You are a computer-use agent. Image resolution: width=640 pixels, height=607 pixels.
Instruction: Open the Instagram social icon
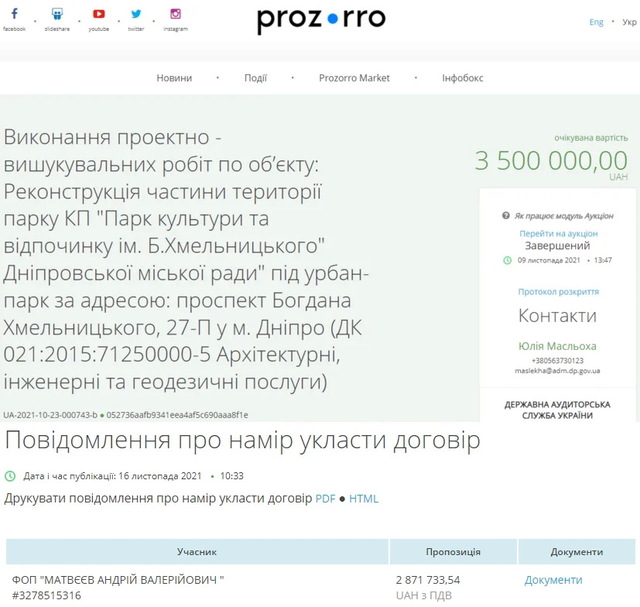pos(176,14)
